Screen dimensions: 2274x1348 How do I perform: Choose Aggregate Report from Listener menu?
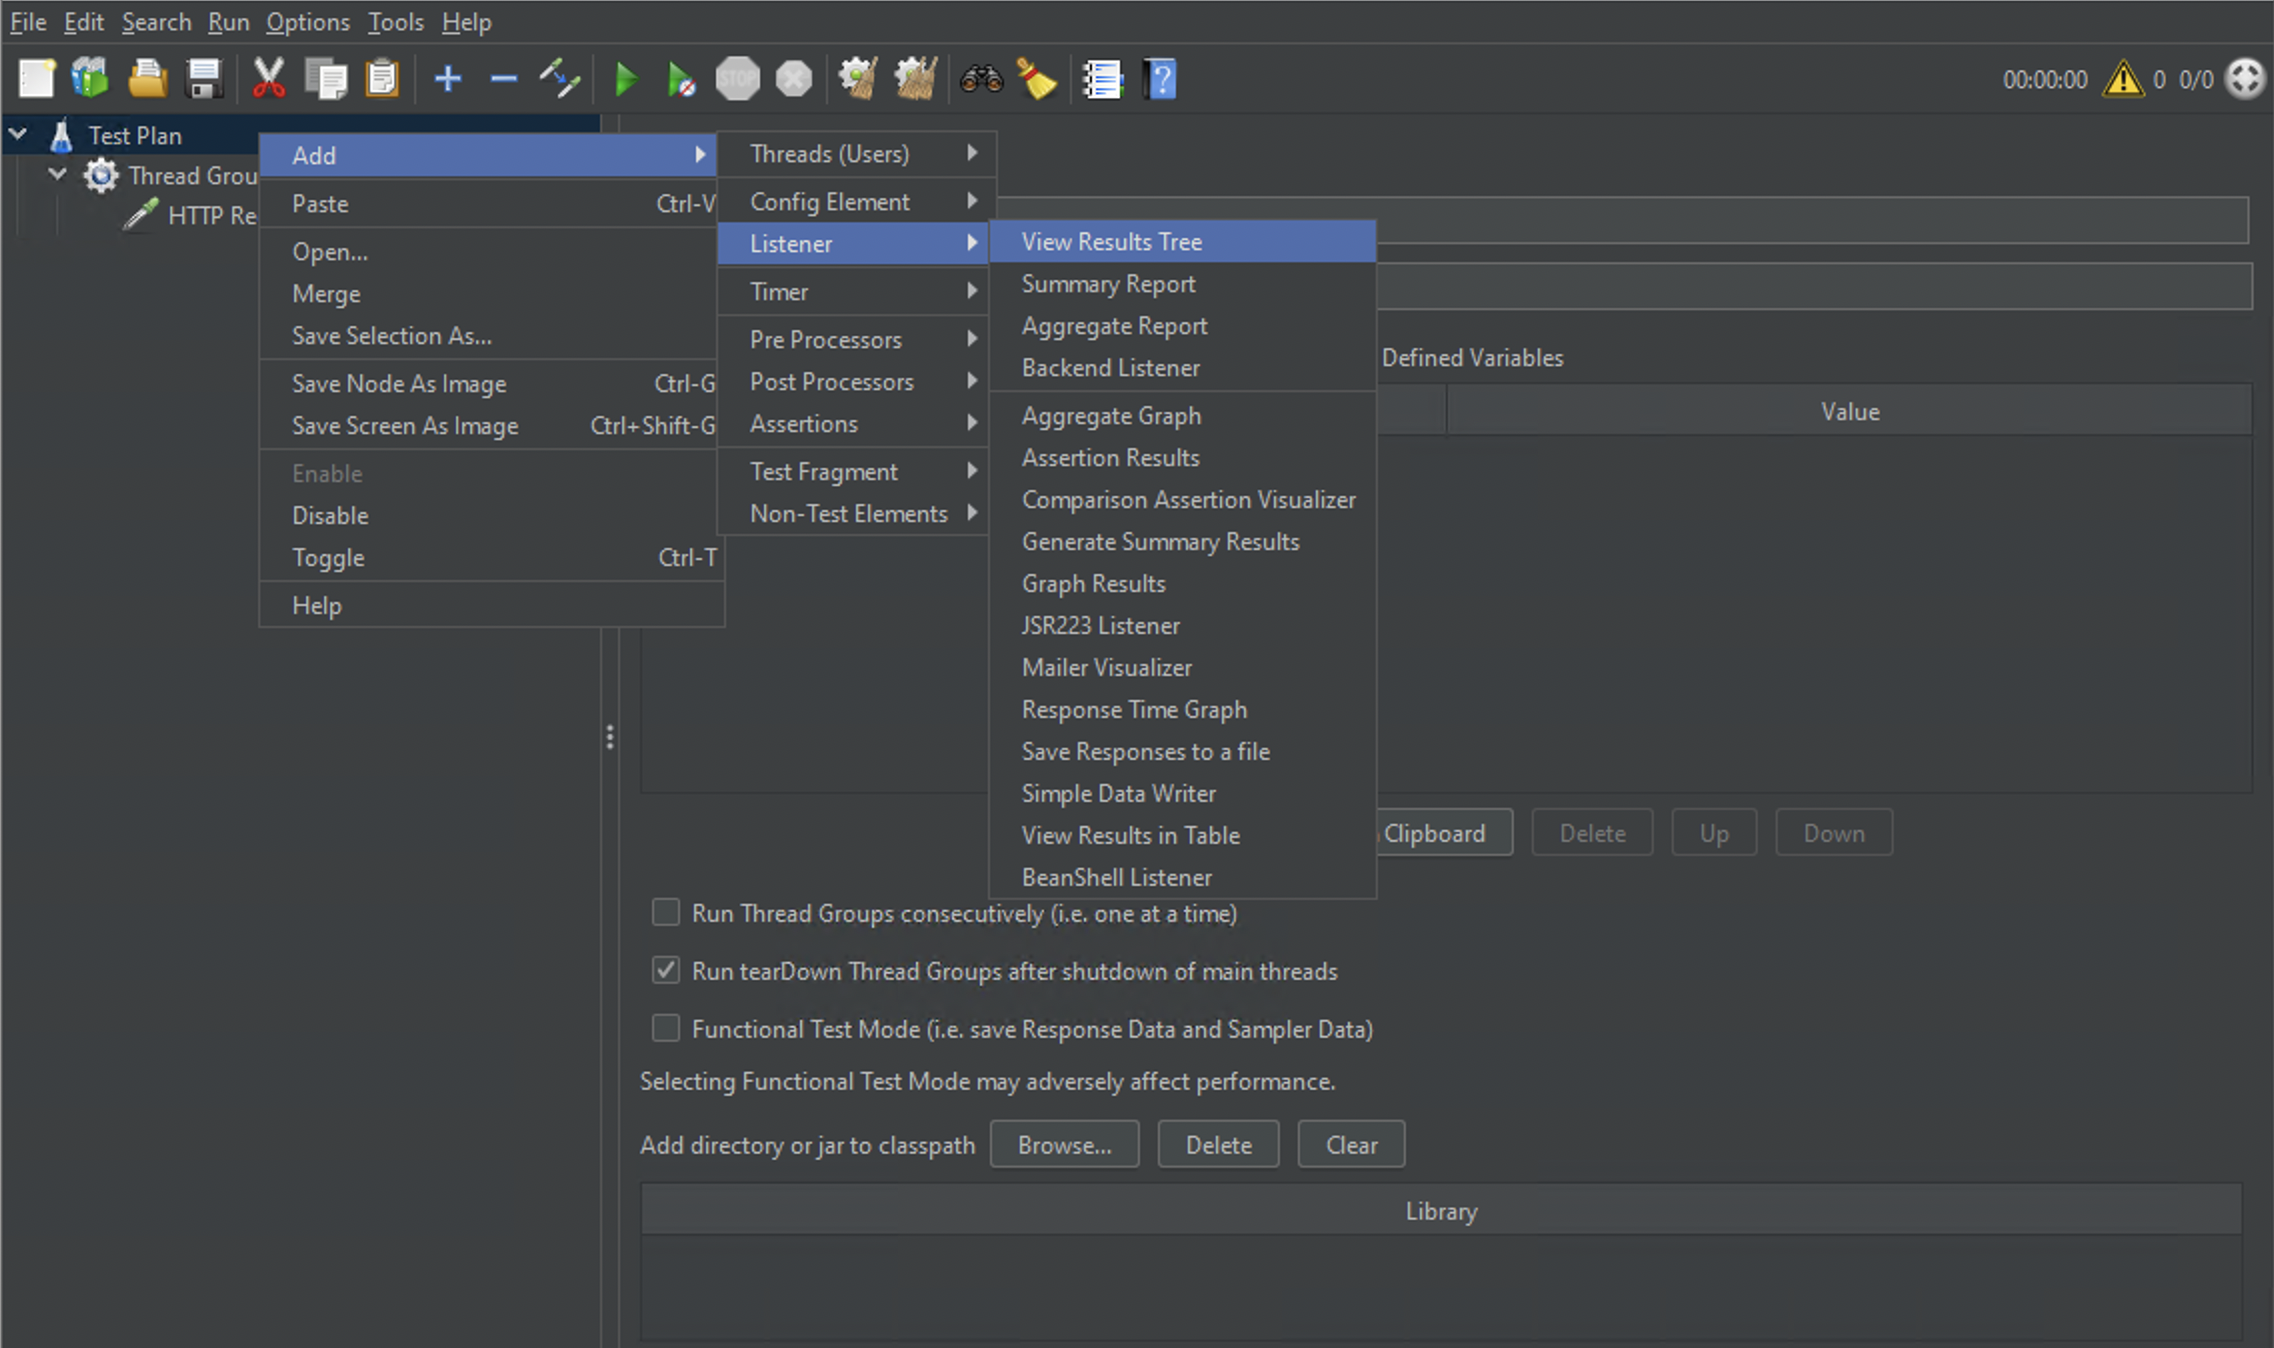coord(1182,326)
